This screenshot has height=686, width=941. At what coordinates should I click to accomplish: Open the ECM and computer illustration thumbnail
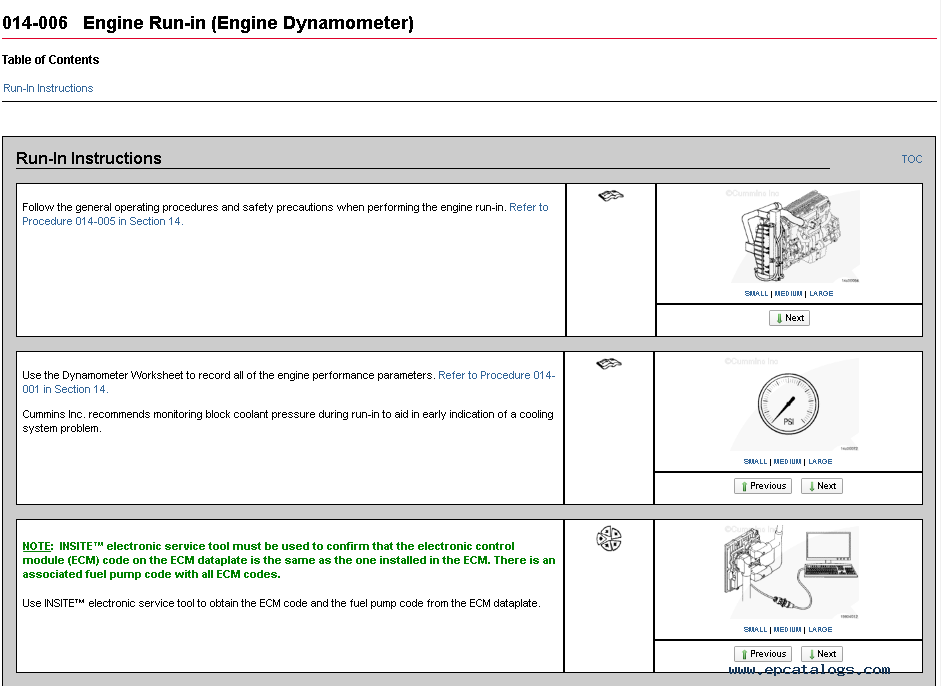pos(792,572)
